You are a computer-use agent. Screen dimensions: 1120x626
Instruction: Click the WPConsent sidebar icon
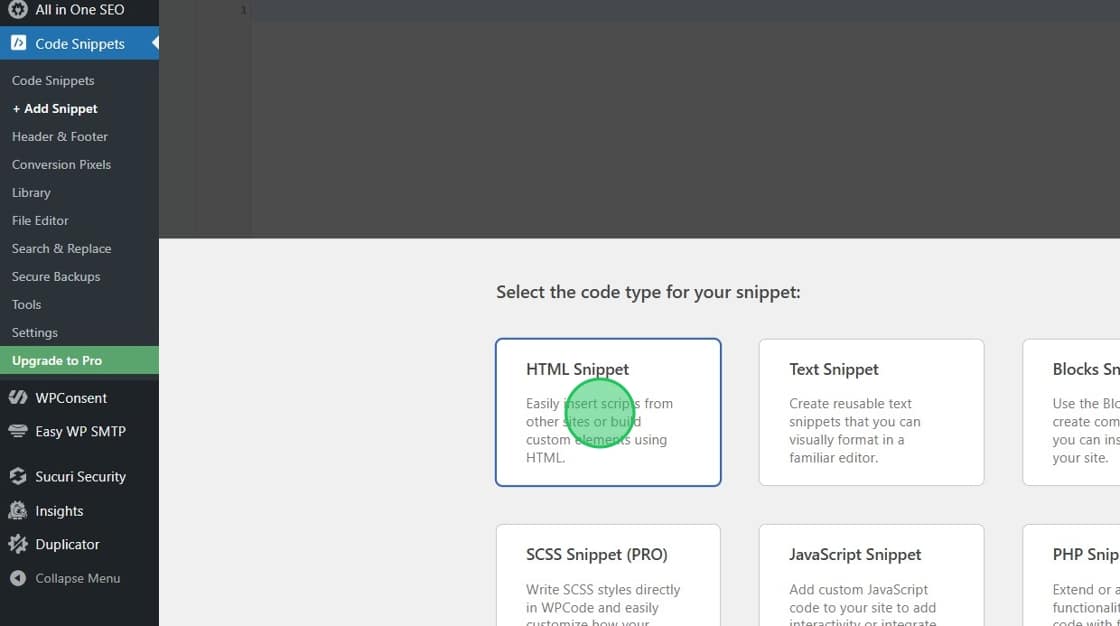coord(18,398)
